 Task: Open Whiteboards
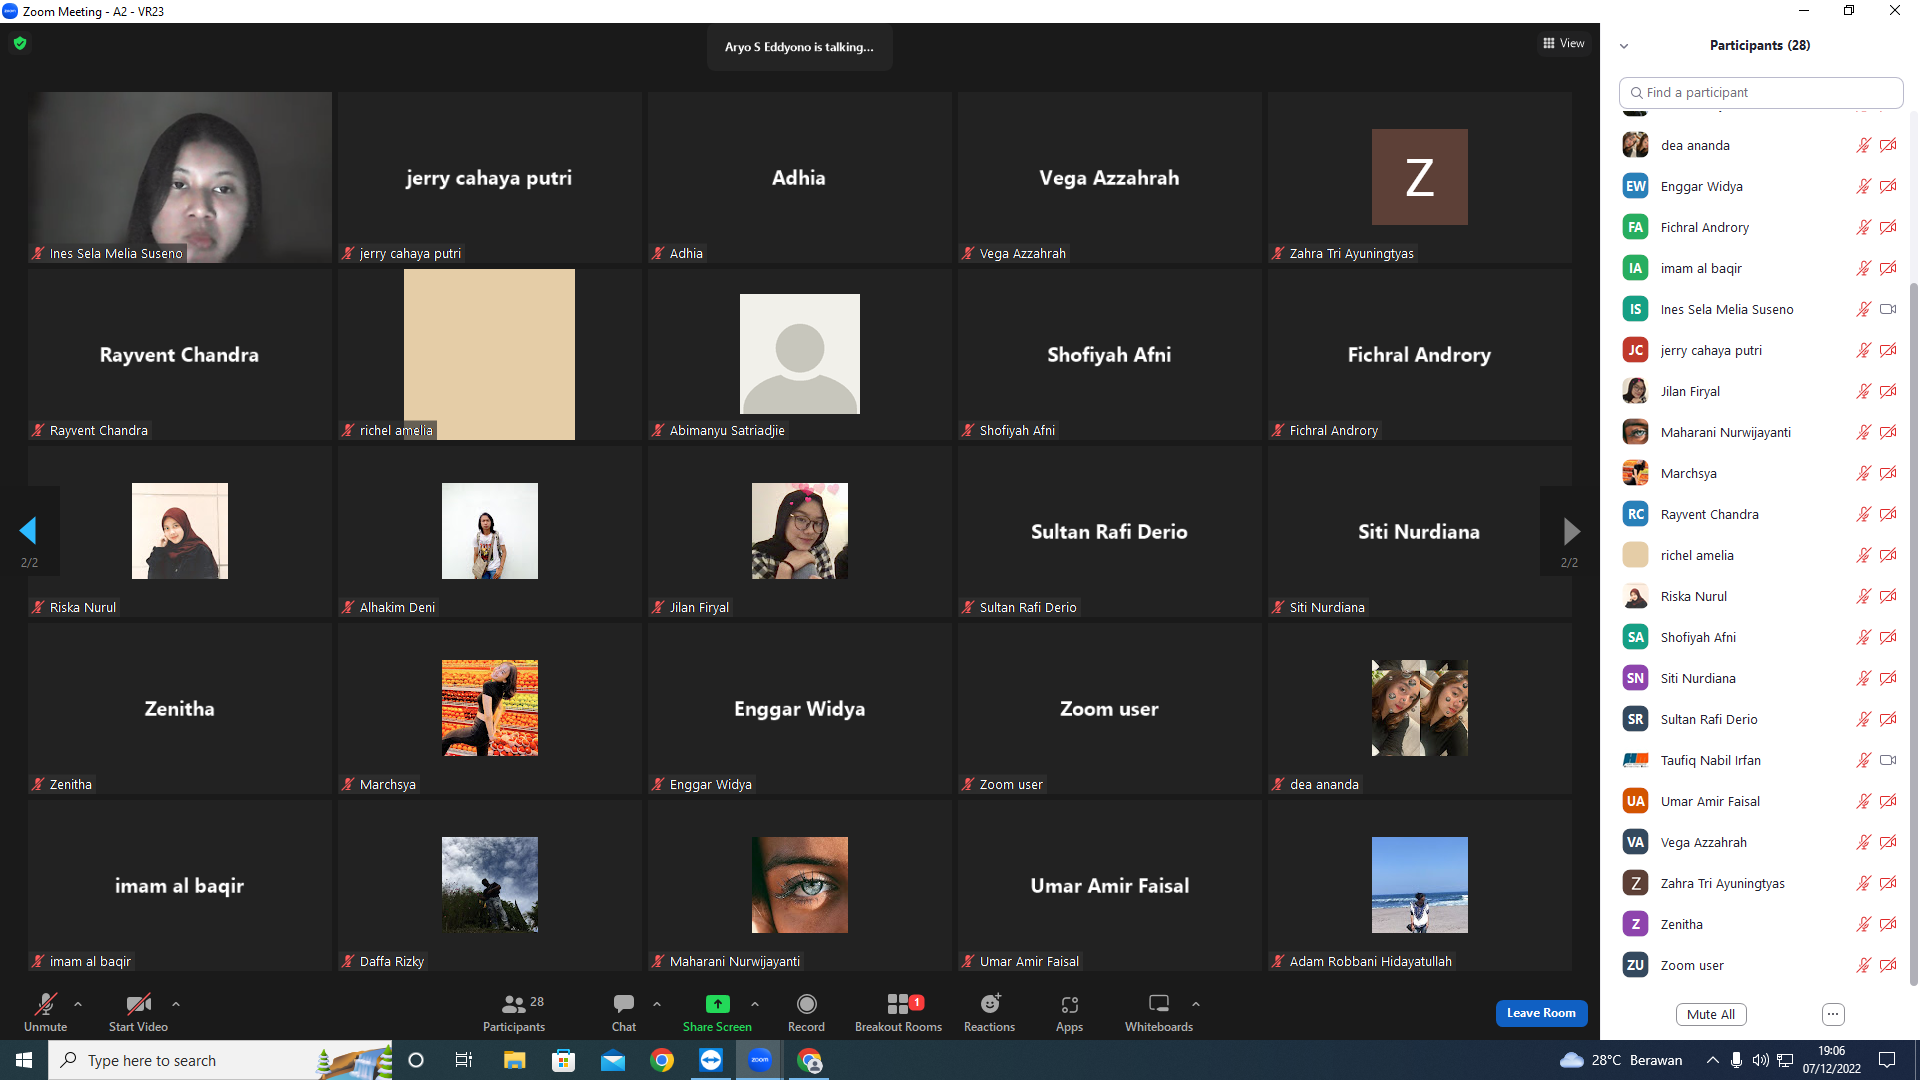1159,1012
